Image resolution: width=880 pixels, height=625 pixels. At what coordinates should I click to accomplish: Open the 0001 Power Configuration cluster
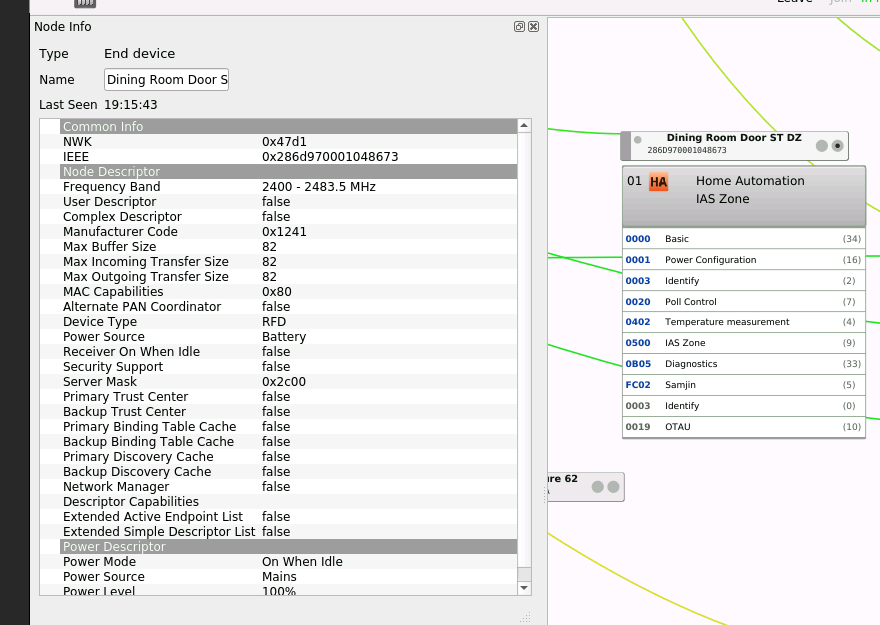[744, 260]
